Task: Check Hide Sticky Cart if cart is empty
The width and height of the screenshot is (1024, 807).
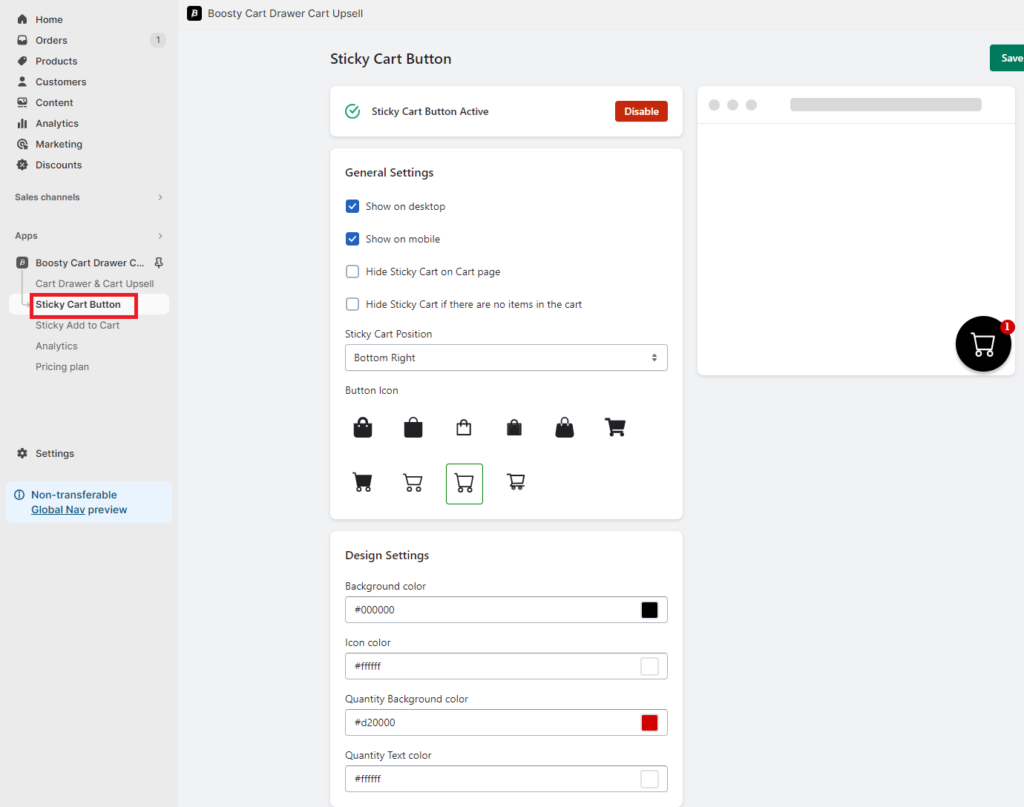Action: (352, 304)
